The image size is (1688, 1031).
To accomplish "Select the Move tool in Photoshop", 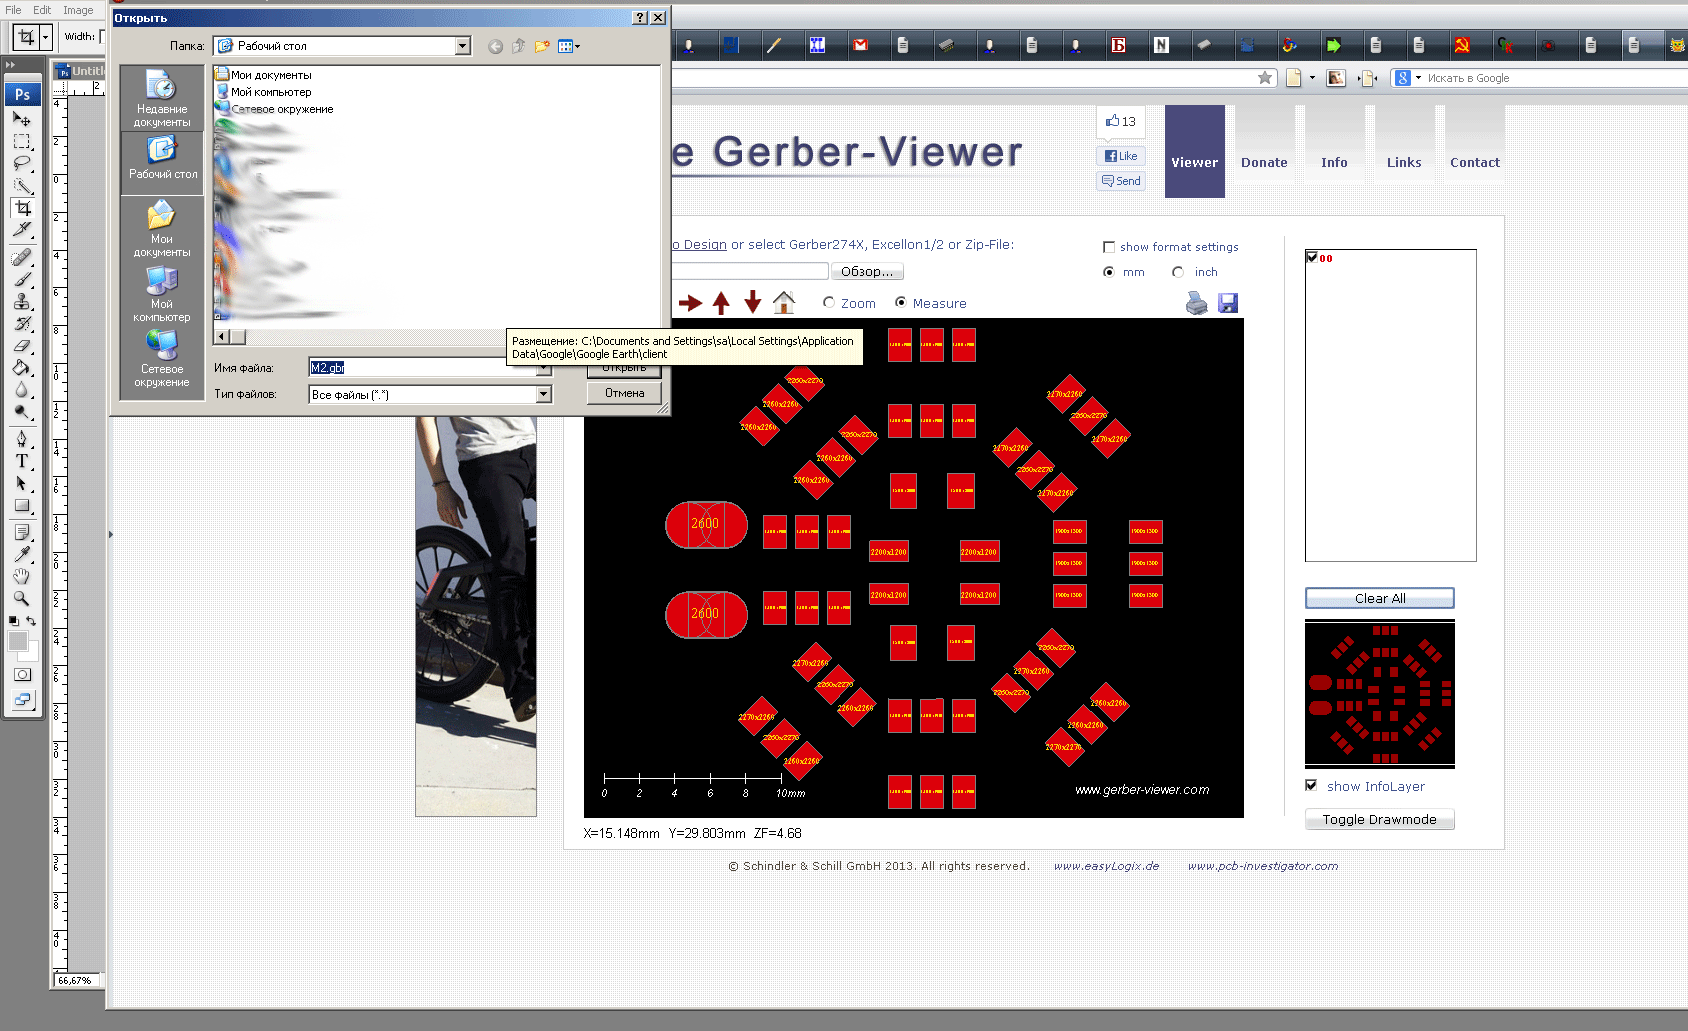I will click(x=22, y=119).
